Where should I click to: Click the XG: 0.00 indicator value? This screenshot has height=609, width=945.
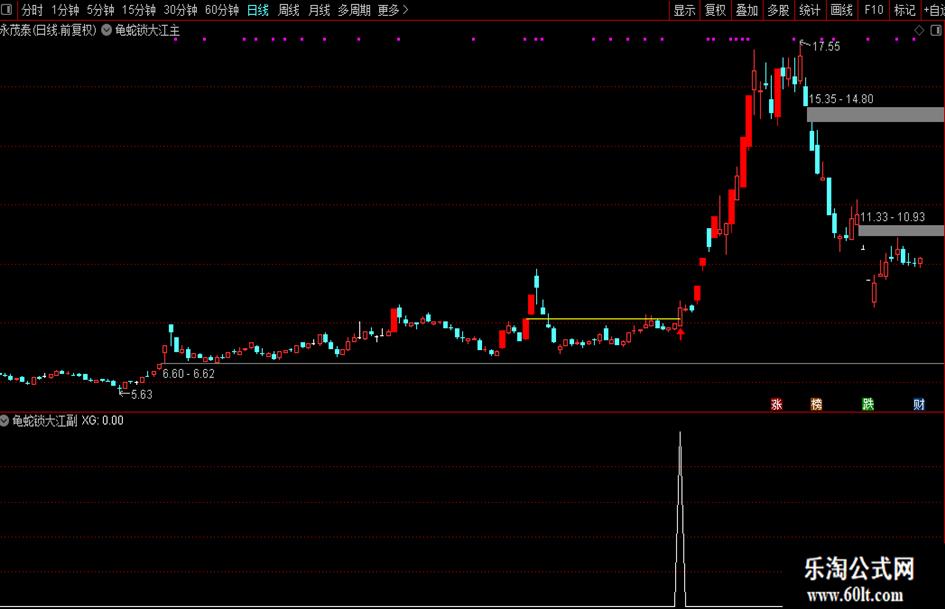(102, 420)
